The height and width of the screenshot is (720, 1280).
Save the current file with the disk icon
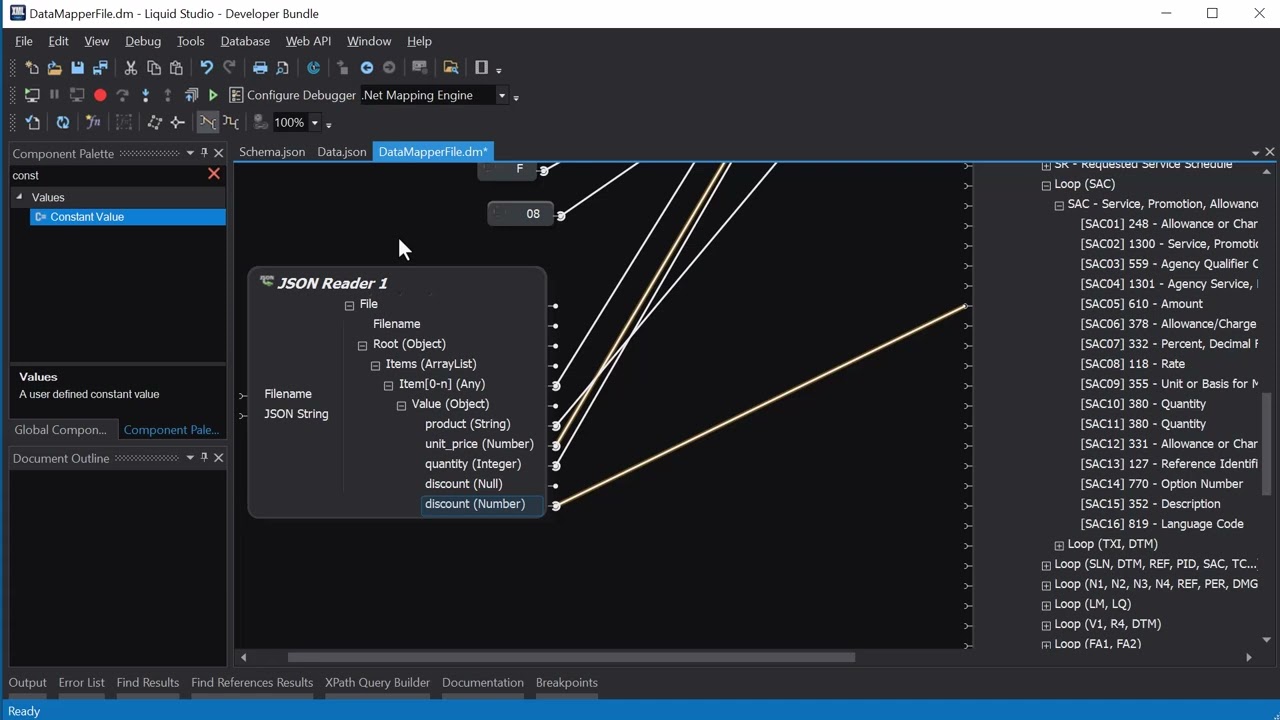(77, 68)
